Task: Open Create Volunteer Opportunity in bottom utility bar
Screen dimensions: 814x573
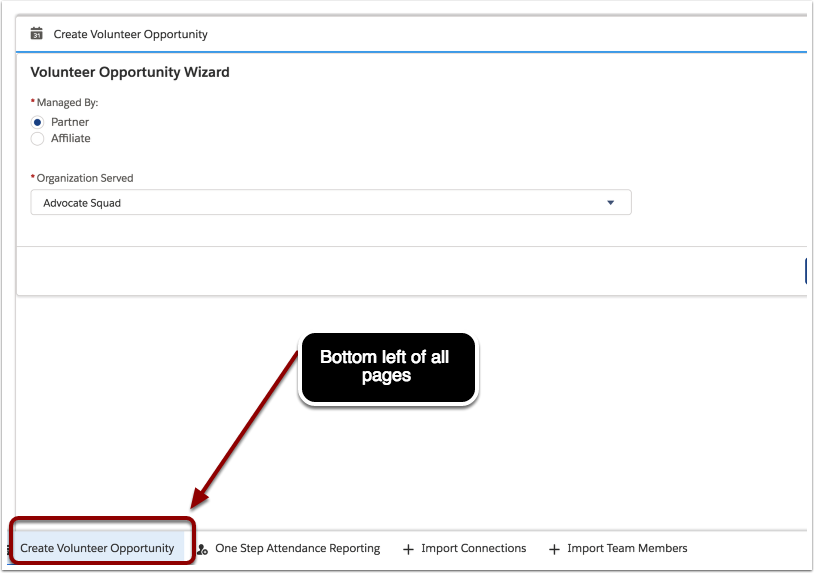Action: pos(97,548)
